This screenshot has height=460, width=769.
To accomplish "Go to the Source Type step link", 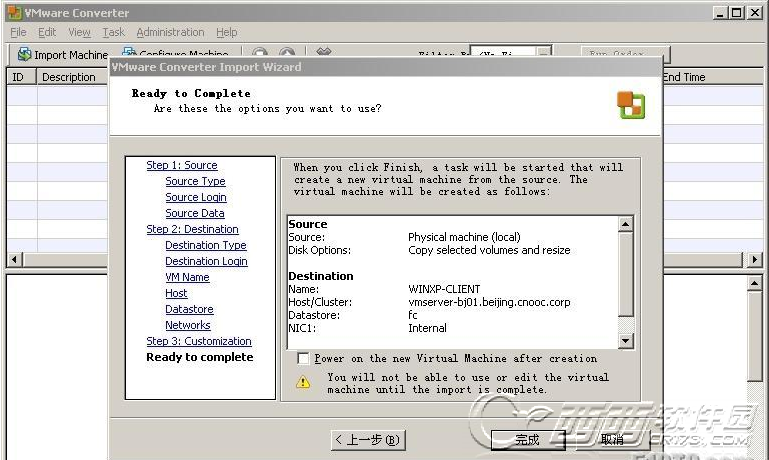I will coord(195,181).
